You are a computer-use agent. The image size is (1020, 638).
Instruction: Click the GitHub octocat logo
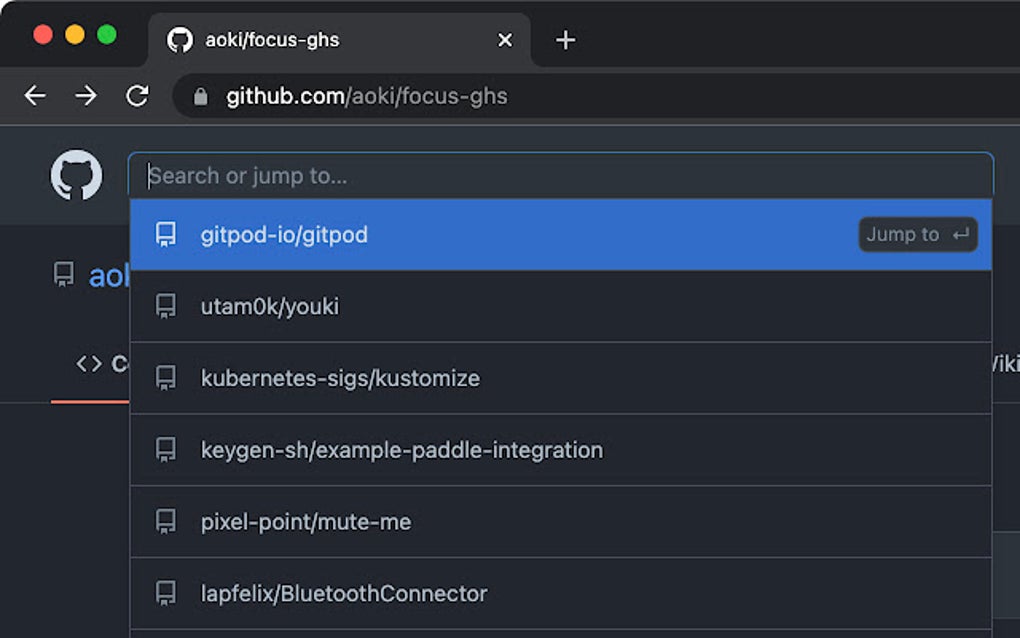(x=75, y=176)
